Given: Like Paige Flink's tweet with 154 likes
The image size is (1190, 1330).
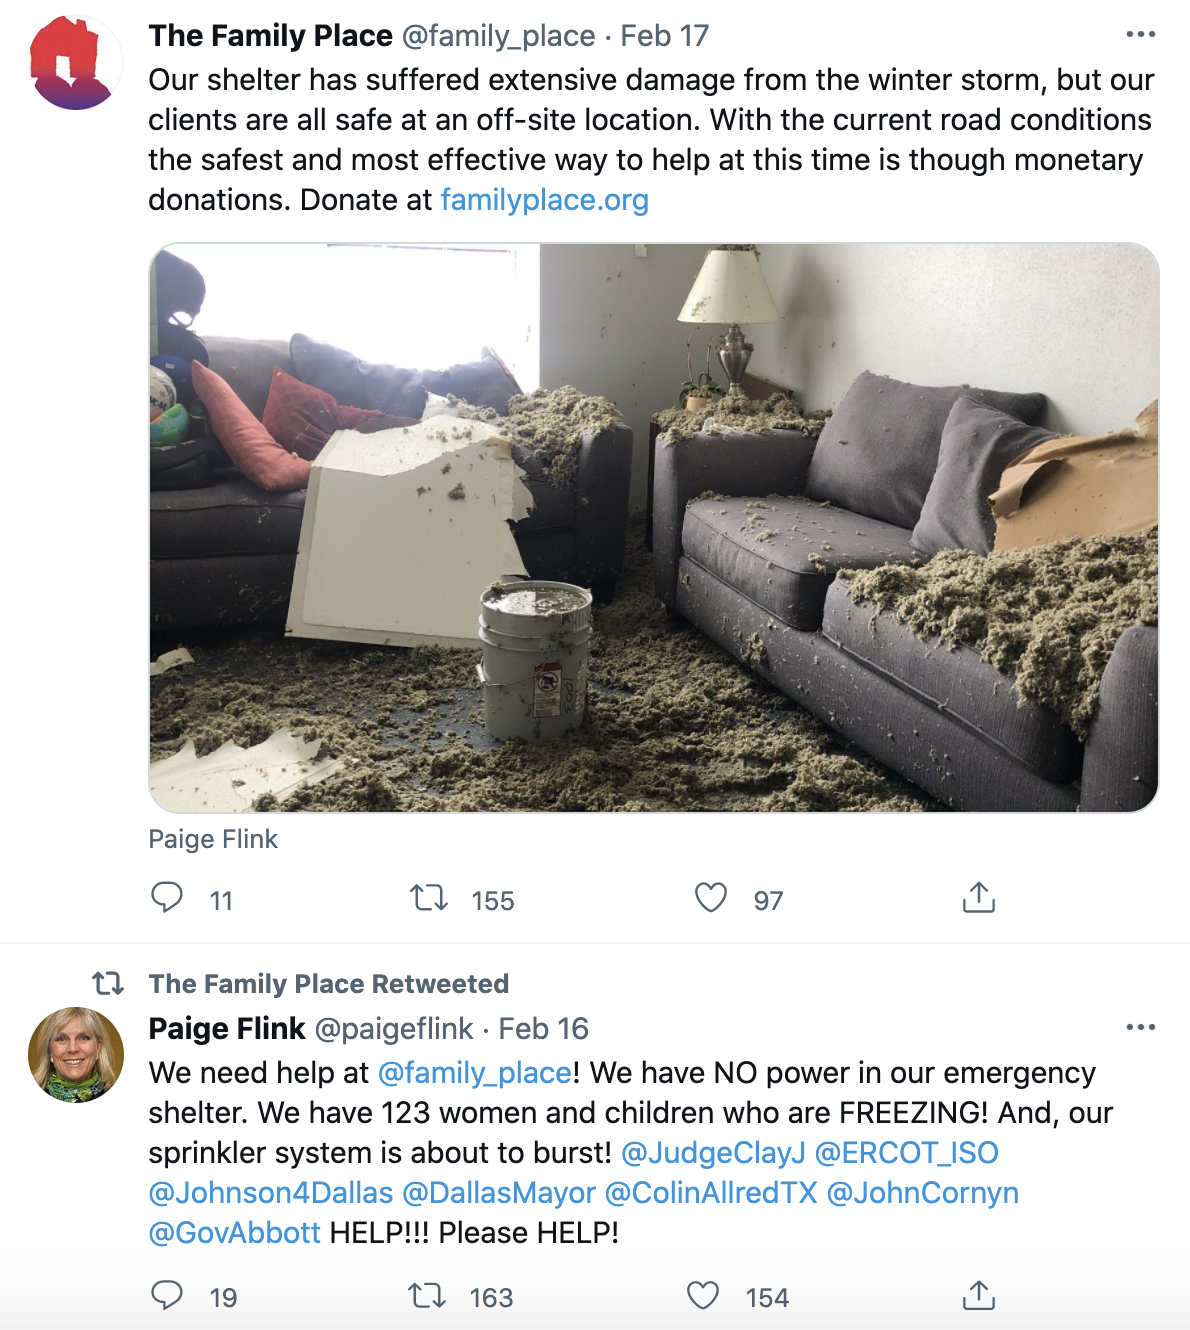Looking at the screenshot, I should [x=703, y=1295].
